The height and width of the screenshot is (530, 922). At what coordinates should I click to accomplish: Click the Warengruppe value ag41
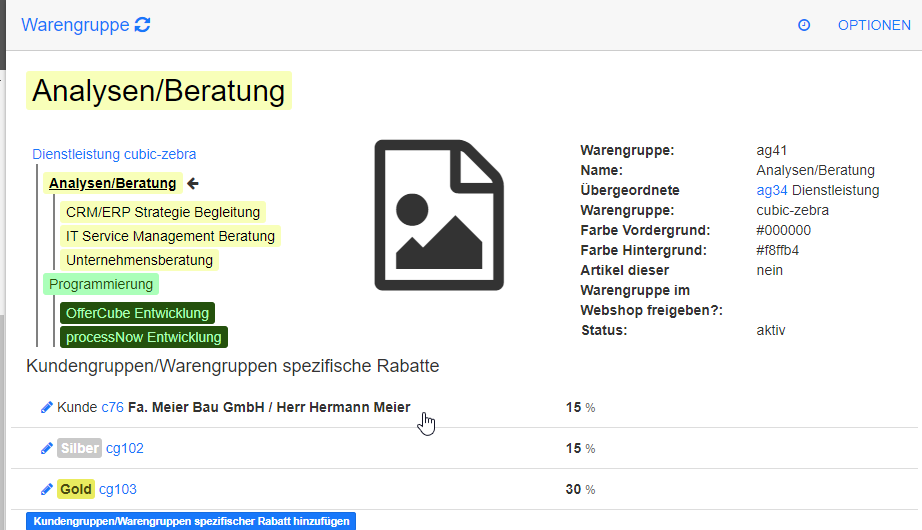coord(771,150)
